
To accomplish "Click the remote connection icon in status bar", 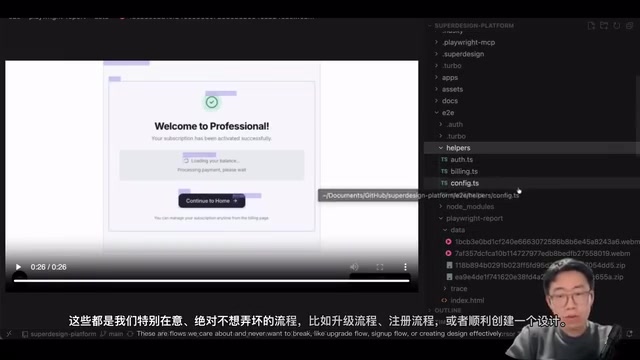I will click(x=9, y=334).
